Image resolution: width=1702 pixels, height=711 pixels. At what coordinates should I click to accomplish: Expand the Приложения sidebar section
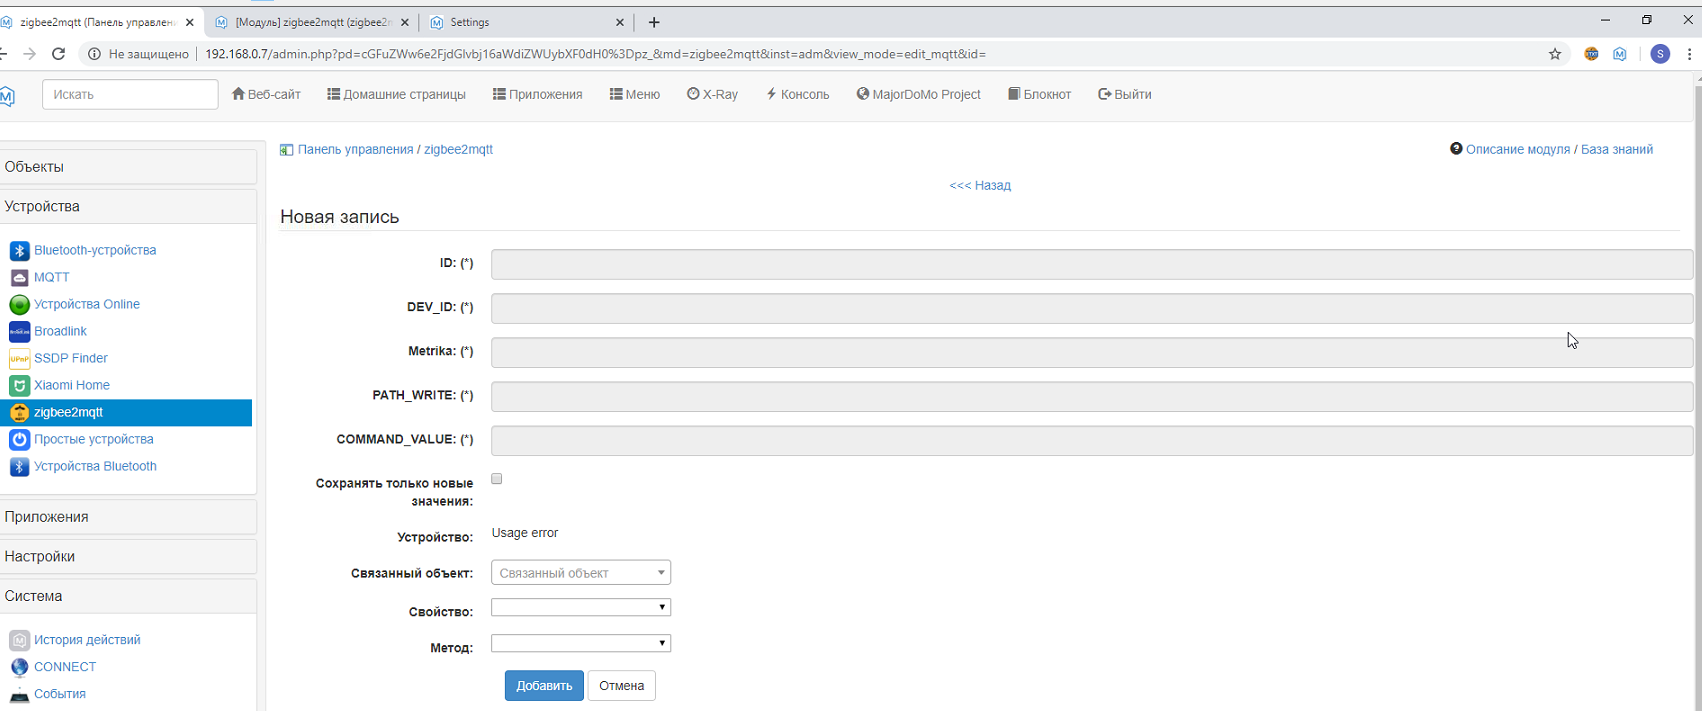coord(128,517)
